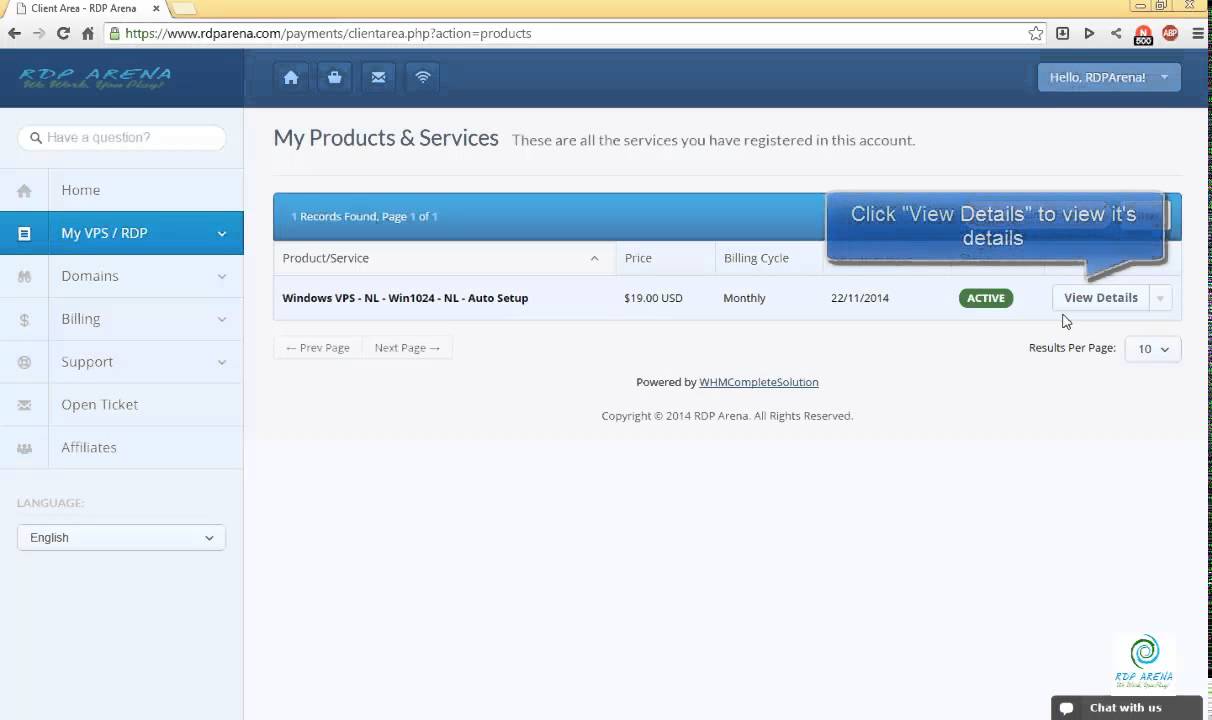
Task: Click the download-box extension icon in toolbar
Action: (x=1063, y=33)
